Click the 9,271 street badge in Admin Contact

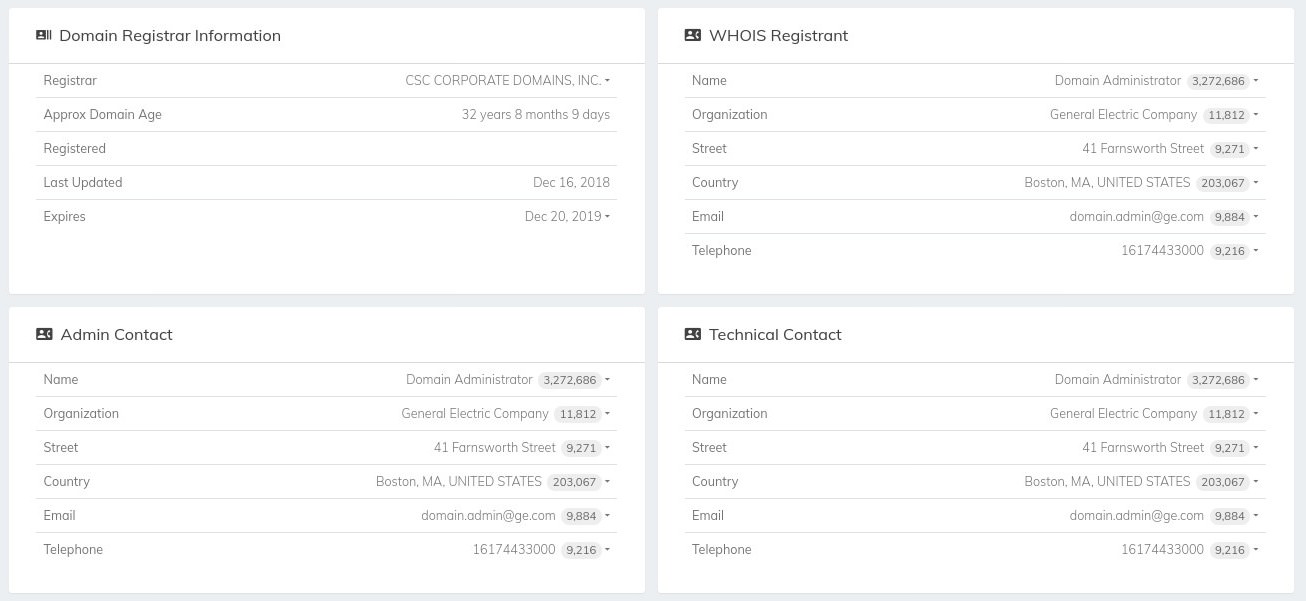coord(581,448)
